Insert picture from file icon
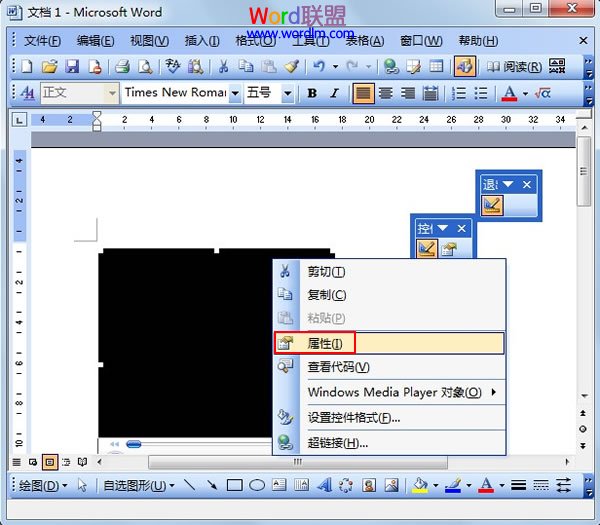The height and width of the screenshot is (525, 600). click(391, 485)
